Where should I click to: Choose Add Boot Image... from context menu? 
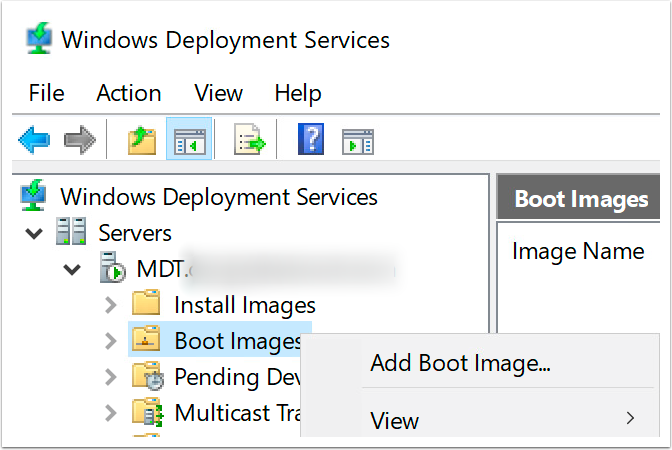click(x=460, y=363)
